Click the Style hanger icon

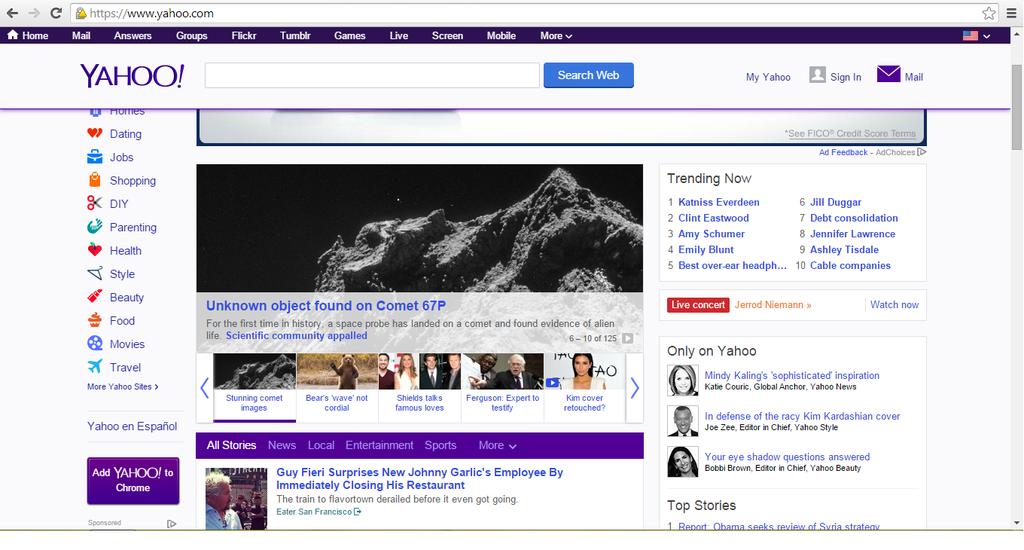click(x=95, y=274)
